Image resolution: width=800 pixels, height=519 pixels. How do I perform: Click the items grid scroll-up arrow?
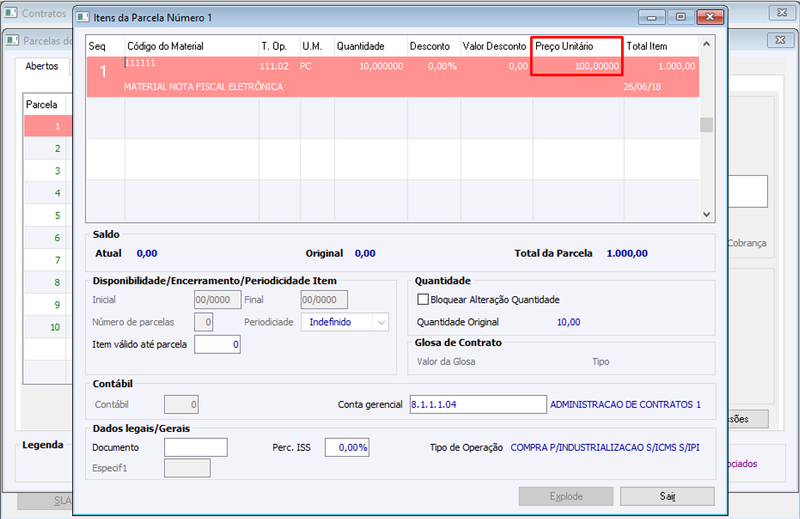pos(707,44)
